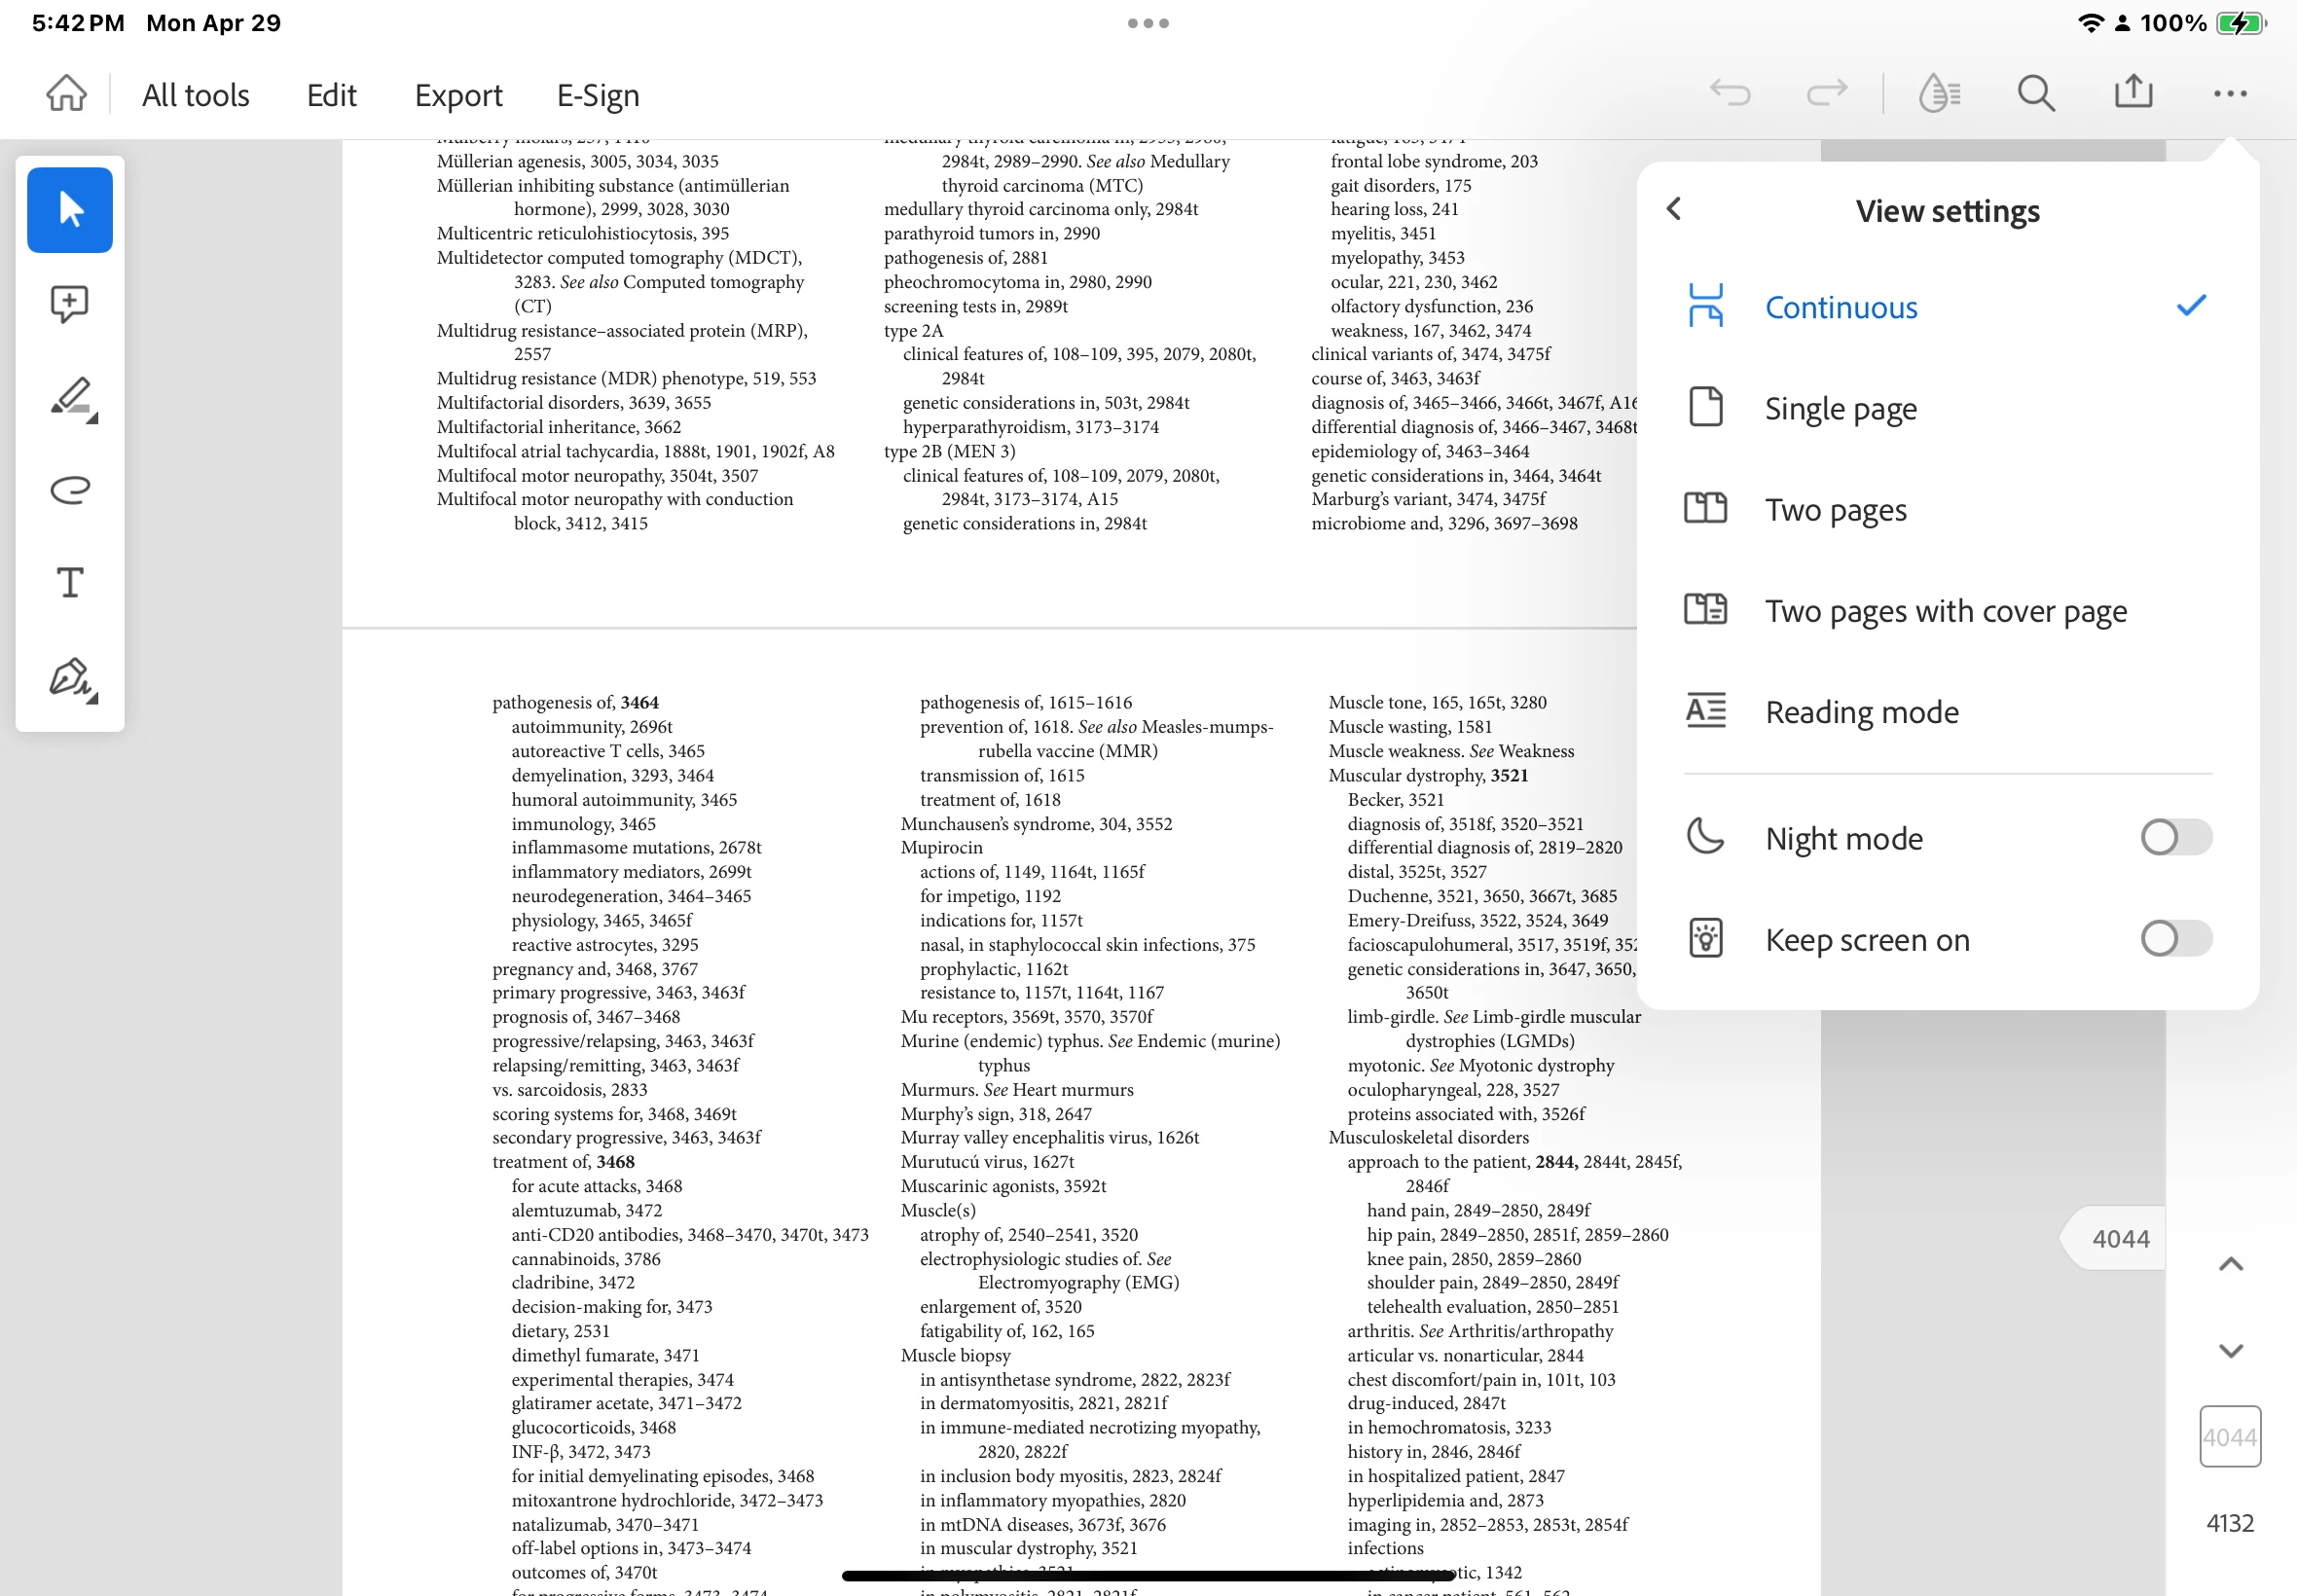Tap the Home icon

66,94
